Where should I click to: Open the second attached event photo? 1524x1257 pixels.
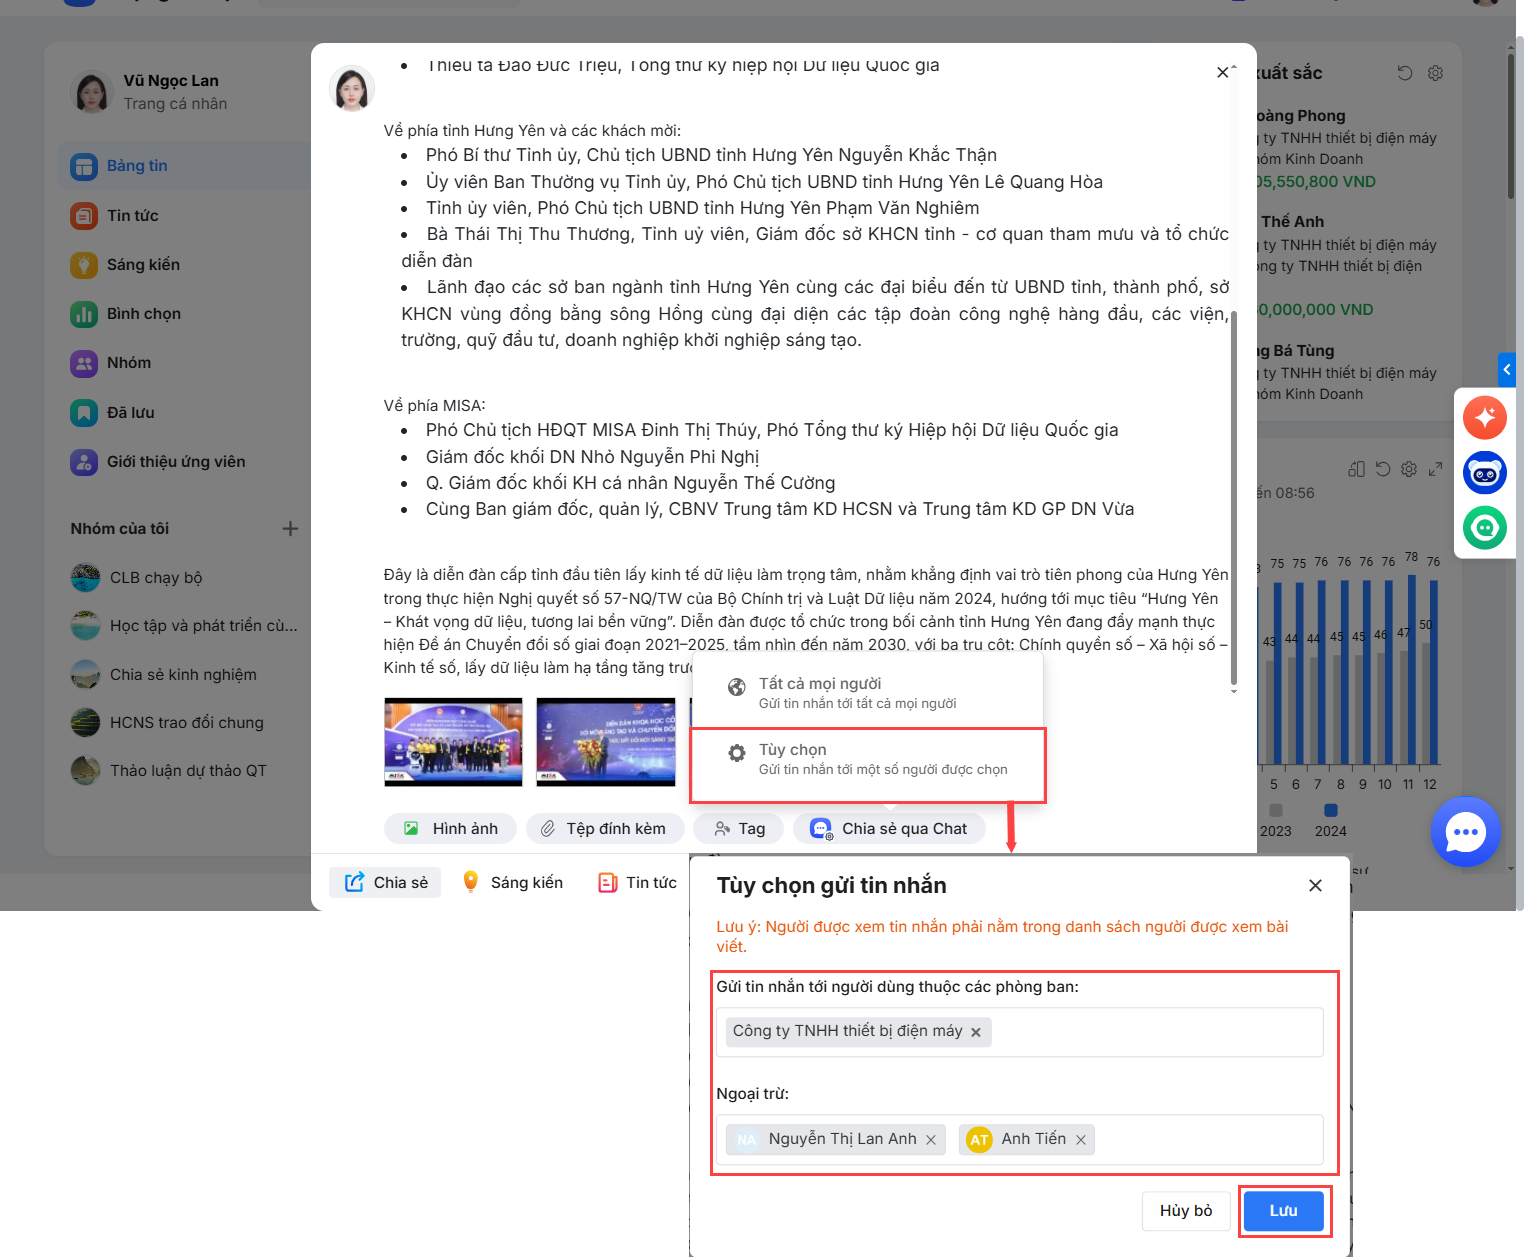(x=606, y=742)
